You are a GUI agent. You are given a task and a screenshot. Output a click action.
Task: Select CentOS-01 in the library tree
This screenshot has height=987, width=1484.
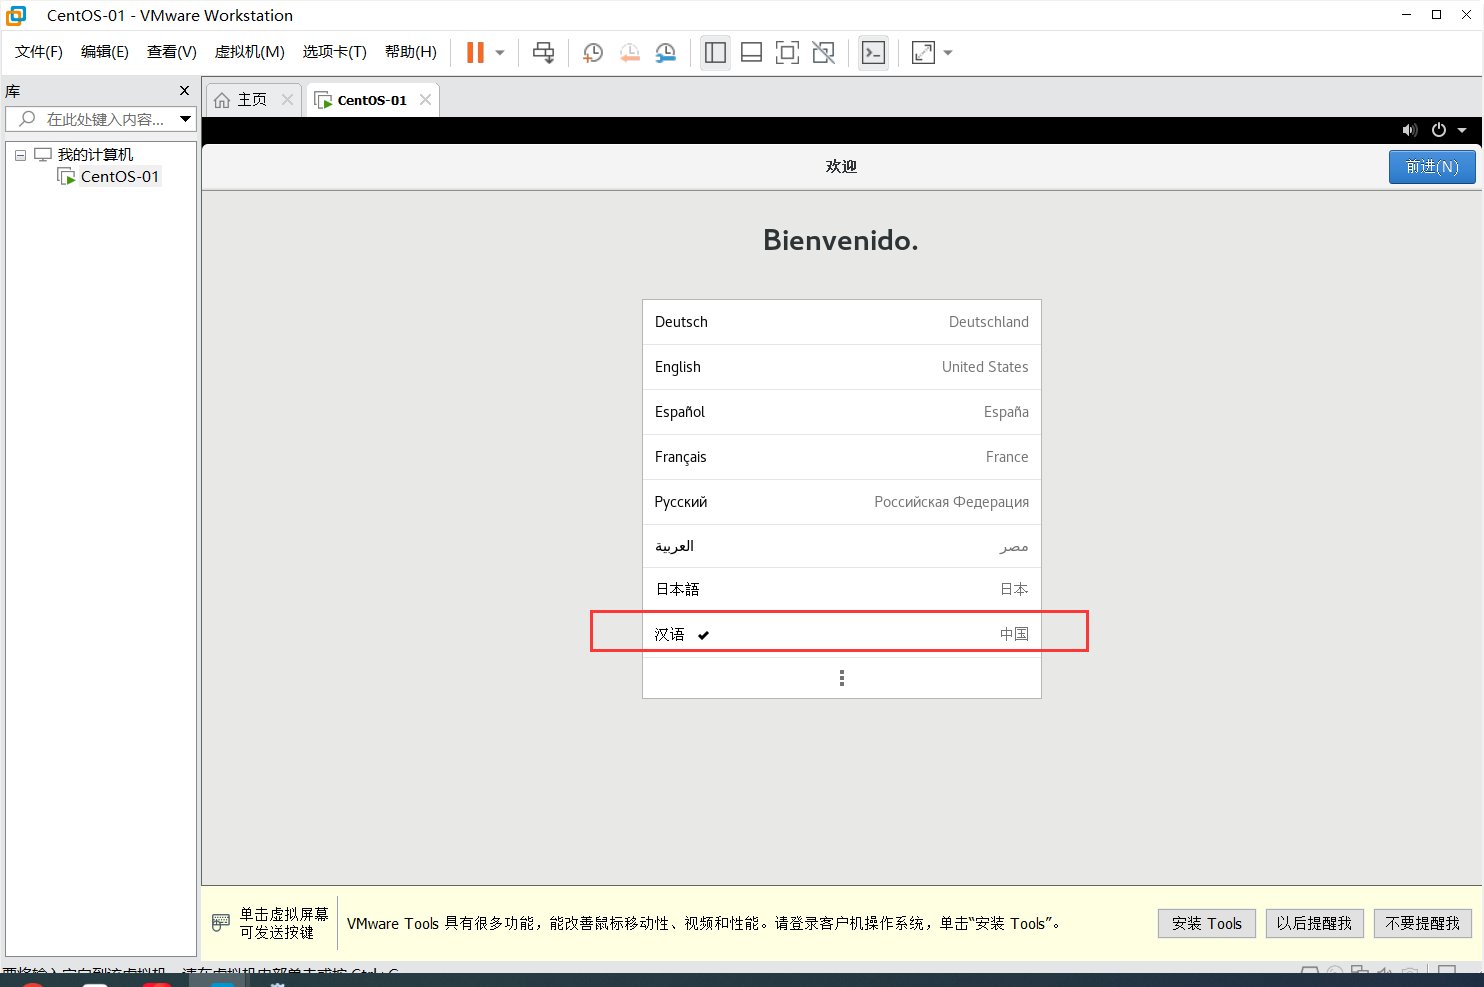click(x=119, y=177)
